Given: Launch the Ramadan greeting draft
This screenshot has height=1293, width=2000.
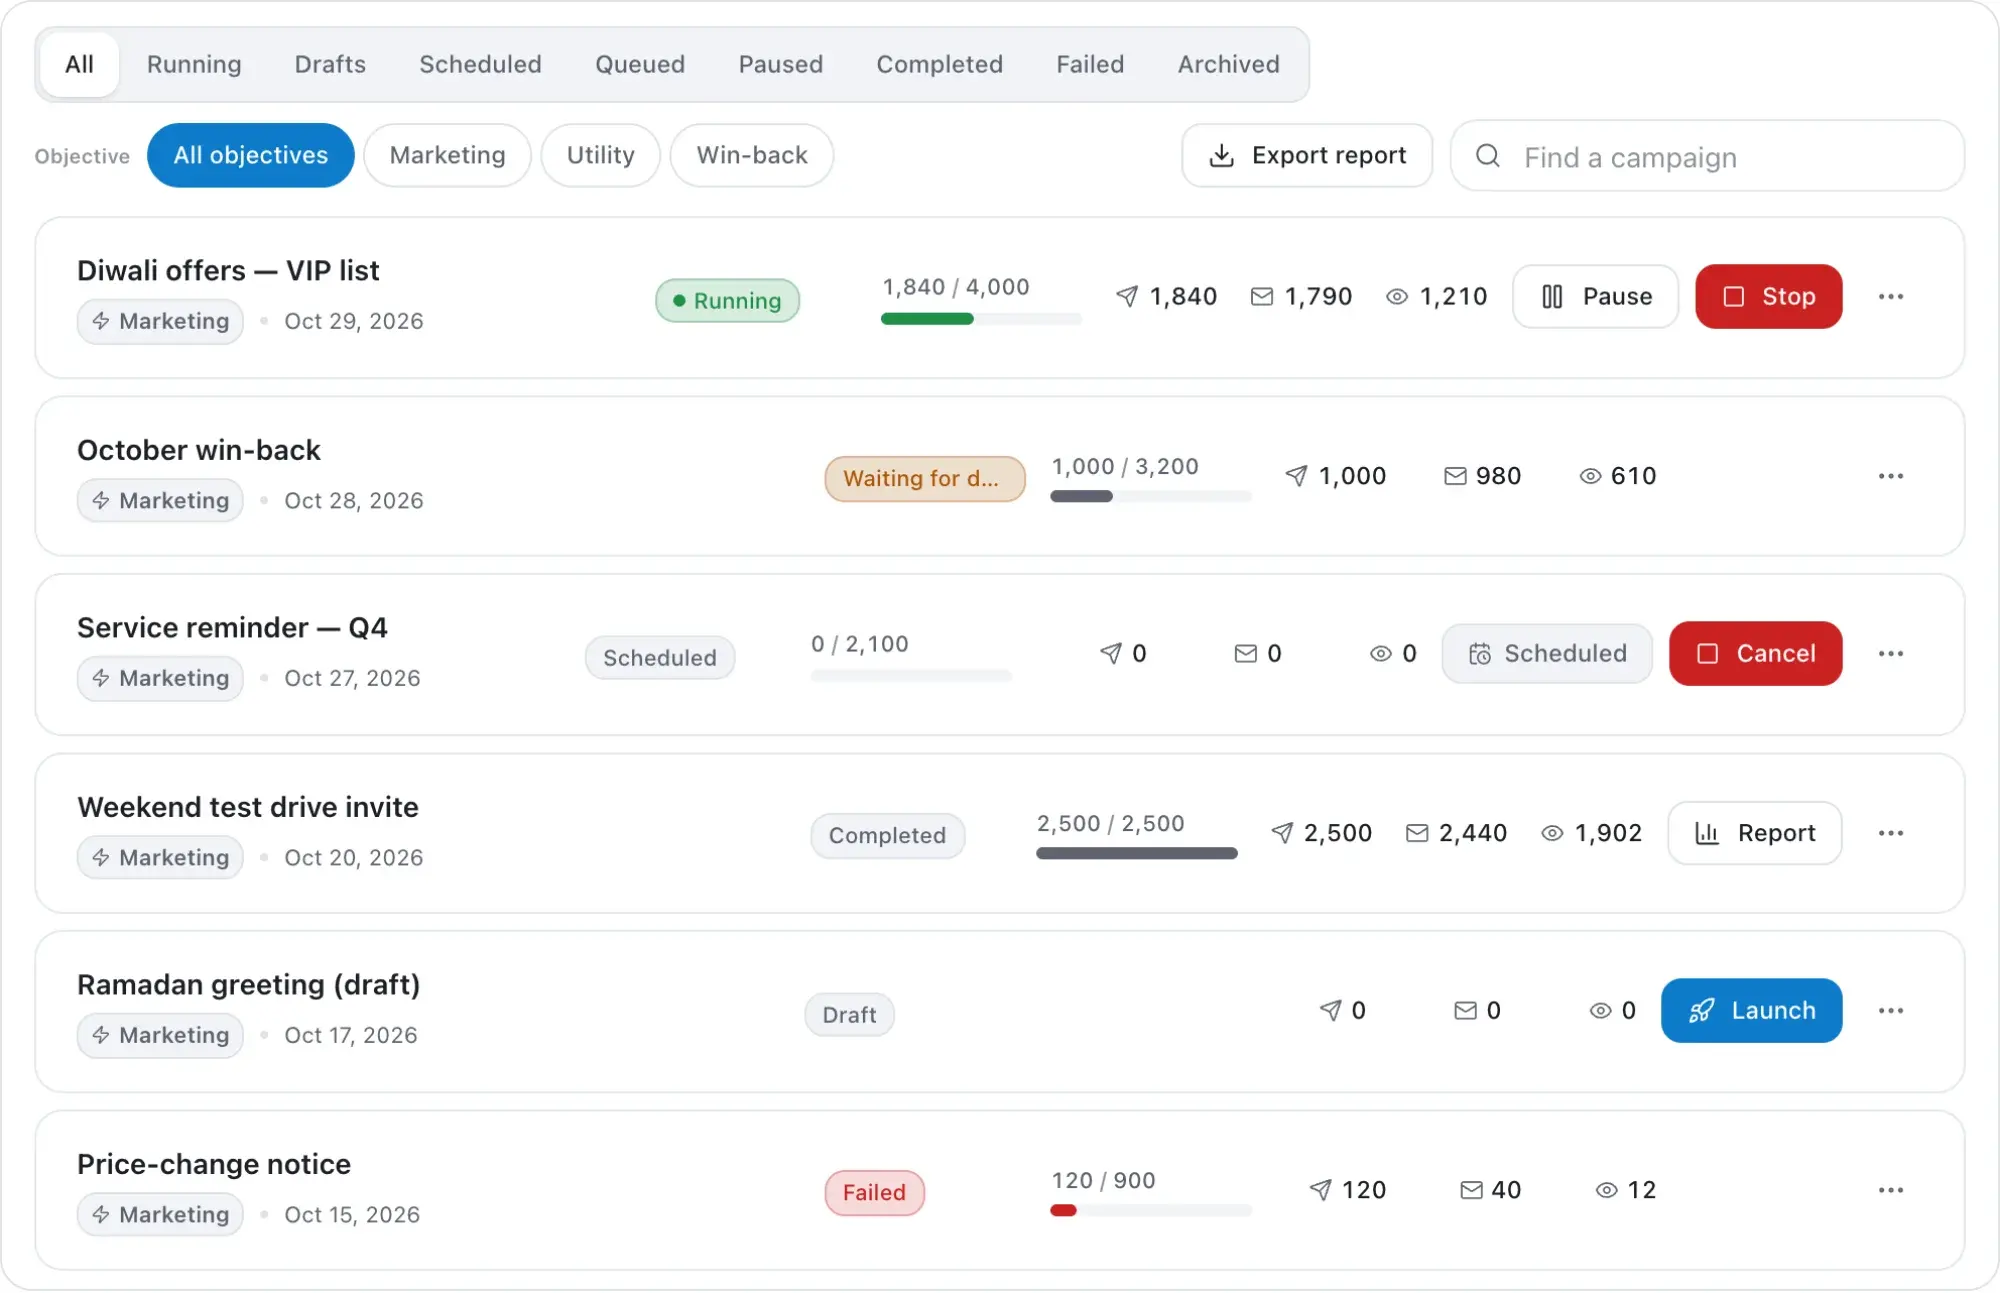Looking at the screenshot, I should pyautogui.click(x=1751, y=1011).
